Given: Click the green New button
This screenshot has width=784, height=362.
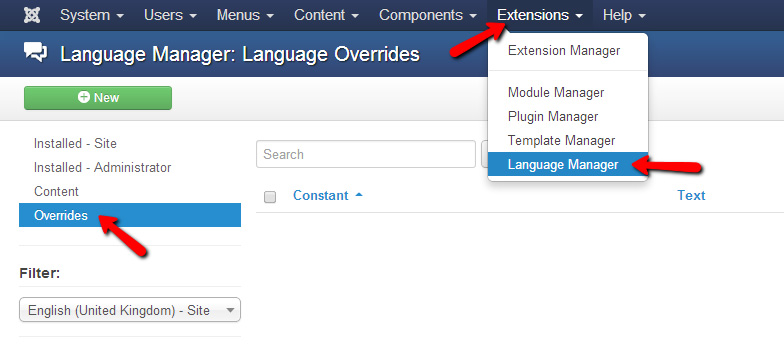Looking at the screenshot, I should [x=98, y=98].
